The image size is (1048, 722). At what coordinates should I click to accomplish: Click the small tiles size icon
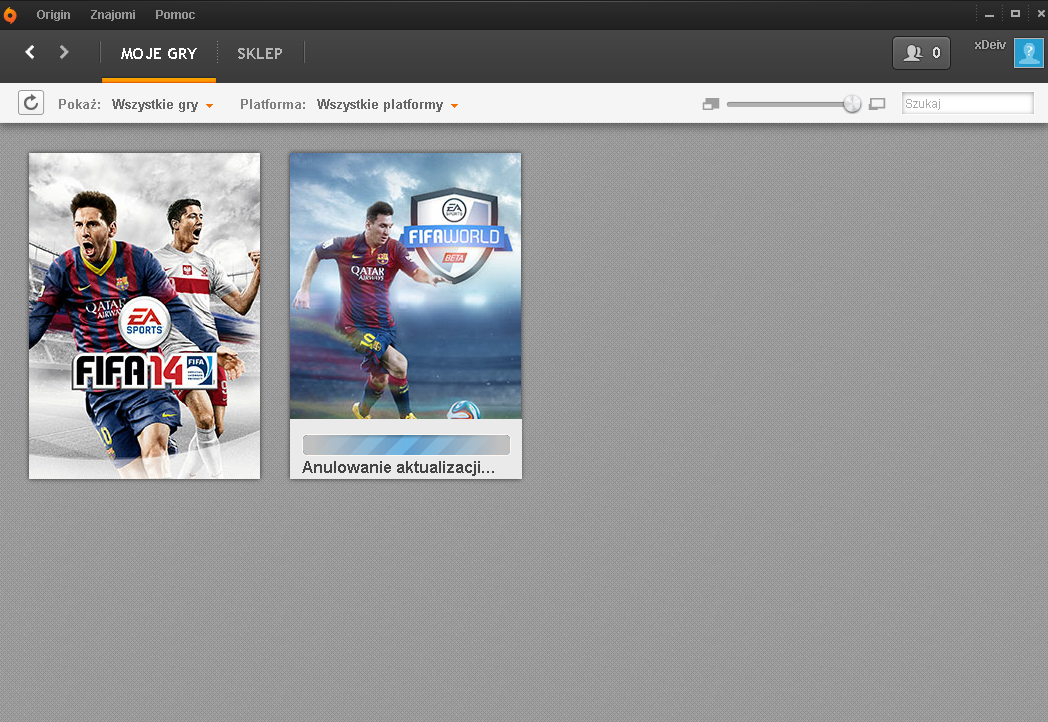710,104
